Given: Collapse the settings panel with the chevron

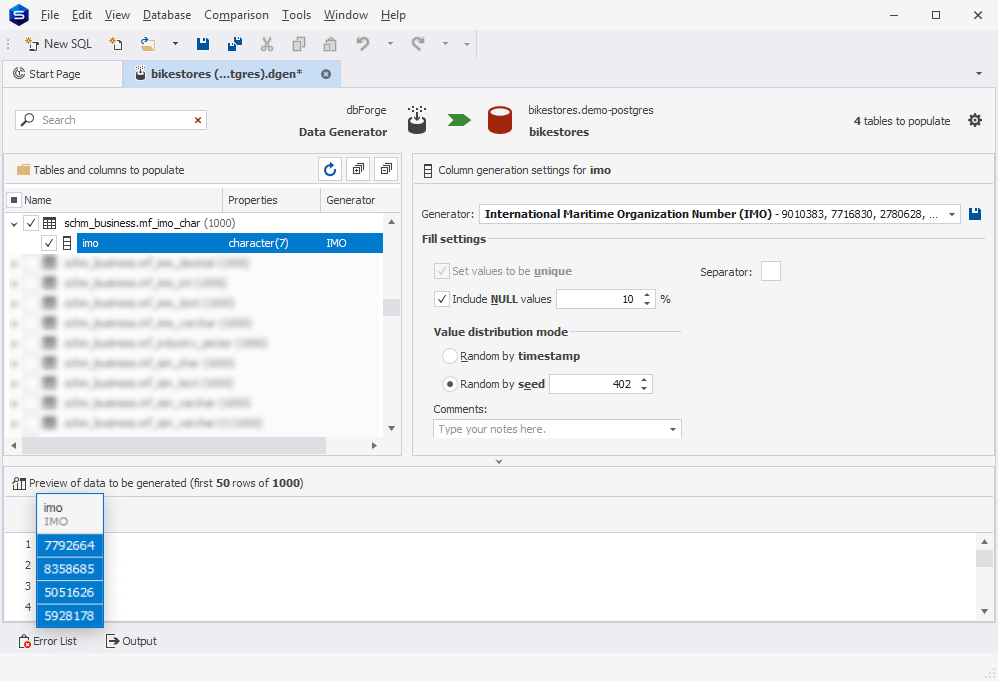Looking at the screenshot, I should (x=499, y=461).
